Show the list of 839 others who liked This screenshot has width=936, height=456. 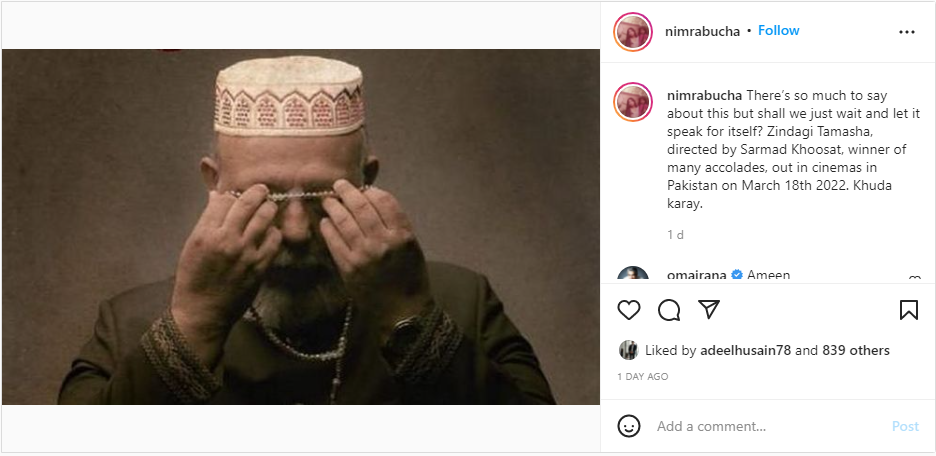coord(856,350)
